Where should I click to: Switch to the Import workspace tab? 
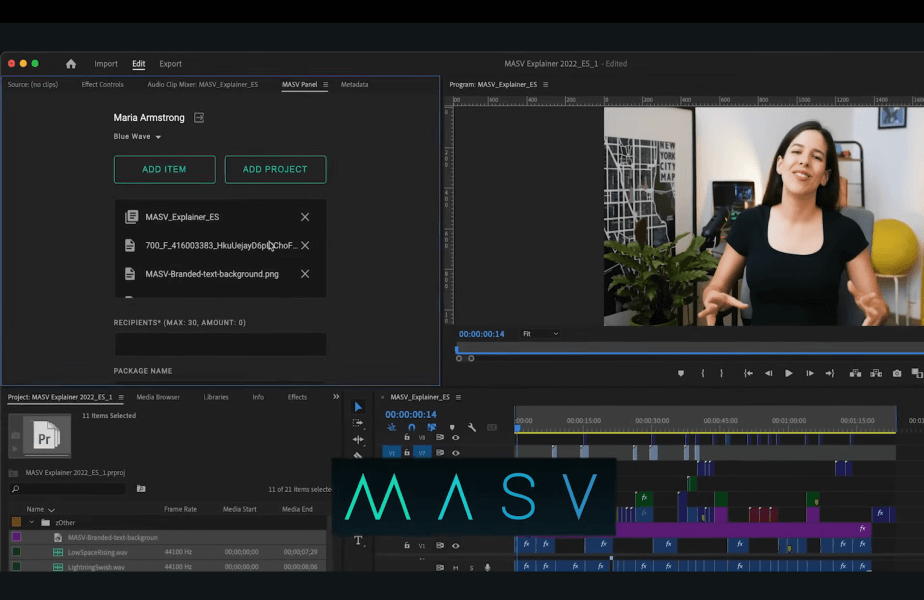pos(106,64)
